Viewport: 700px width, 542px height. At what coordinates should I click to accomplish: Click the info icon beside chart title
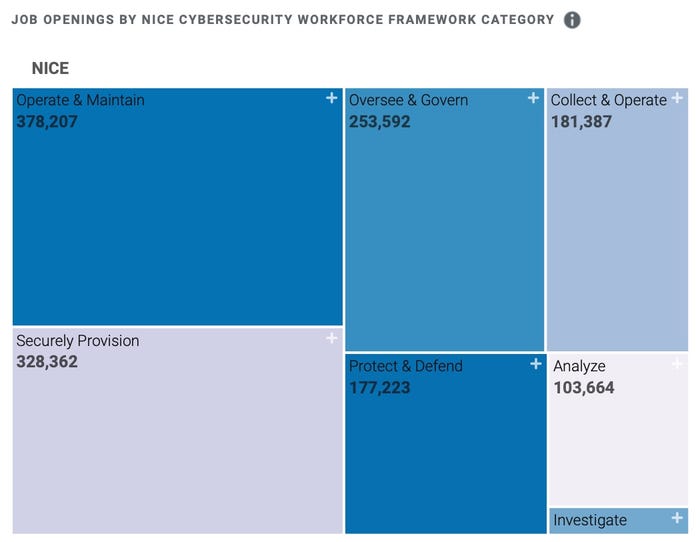coord(572,20)
